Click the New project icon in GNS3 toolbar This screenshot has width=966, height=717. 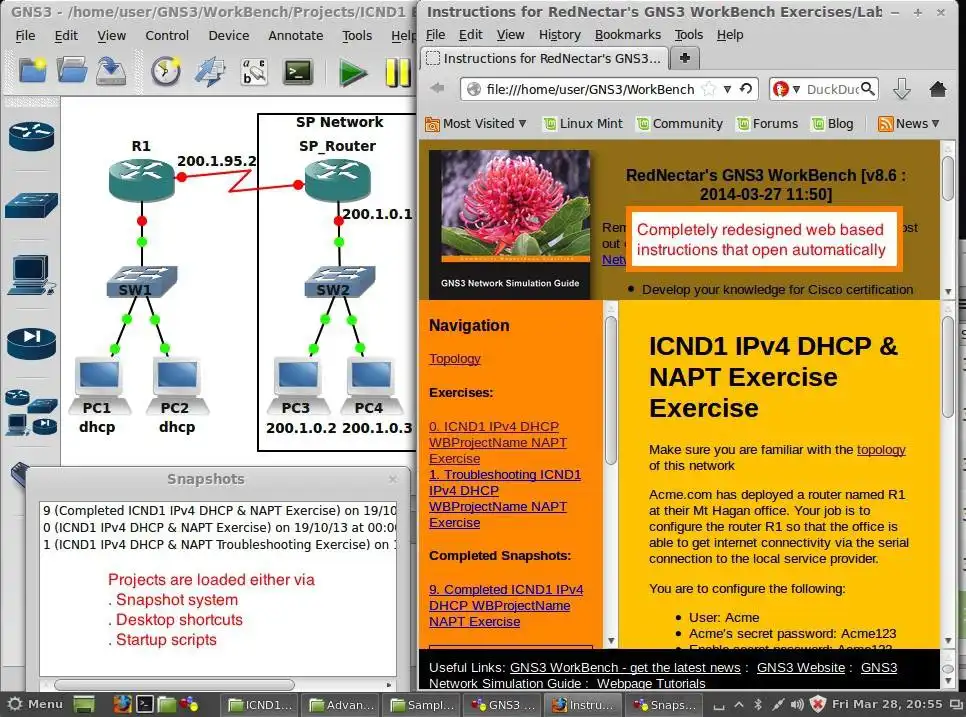(x=32, y=71)
